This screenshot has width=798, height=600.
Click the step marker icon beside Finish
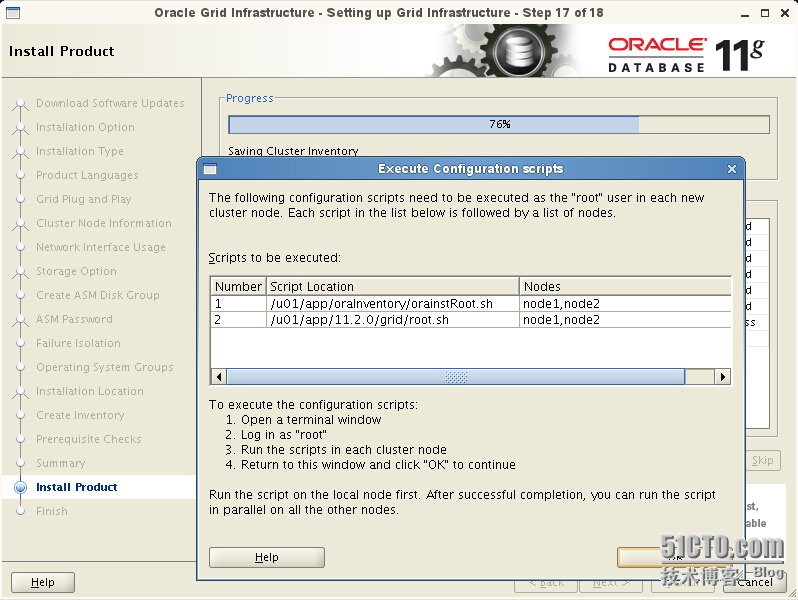tap(20, 511)
